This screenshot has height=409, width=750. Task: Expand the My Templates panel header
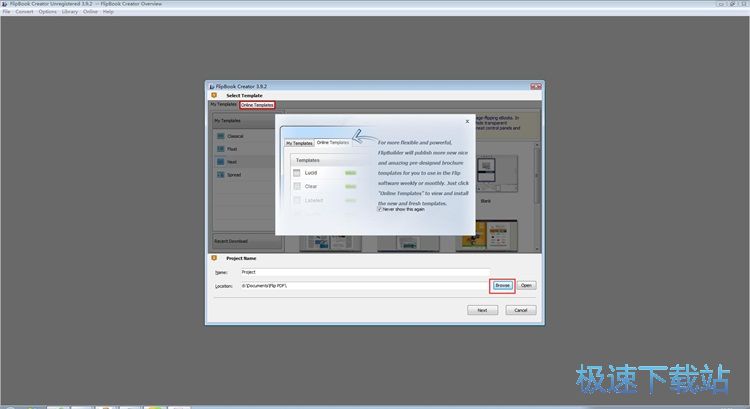click(247, 121)
